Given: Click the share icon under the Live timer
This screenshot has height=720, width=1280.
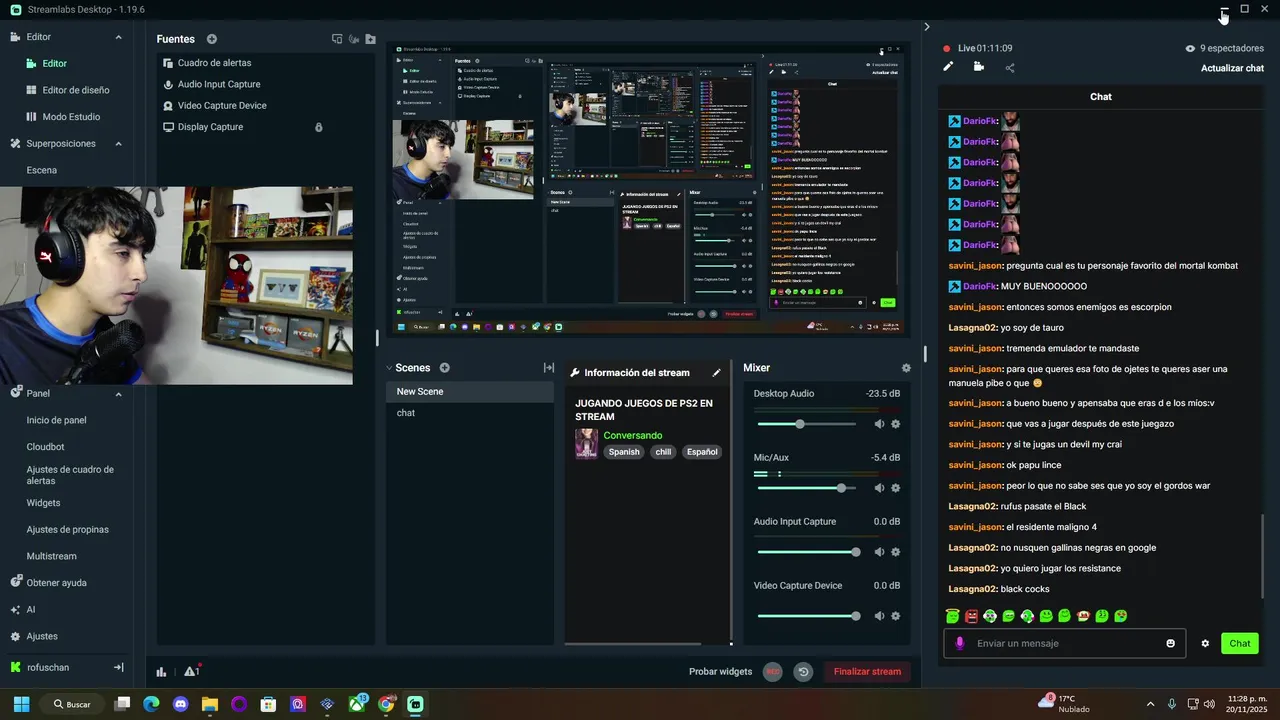Looking at the screenshot, I should click(x=1009, y=67).
